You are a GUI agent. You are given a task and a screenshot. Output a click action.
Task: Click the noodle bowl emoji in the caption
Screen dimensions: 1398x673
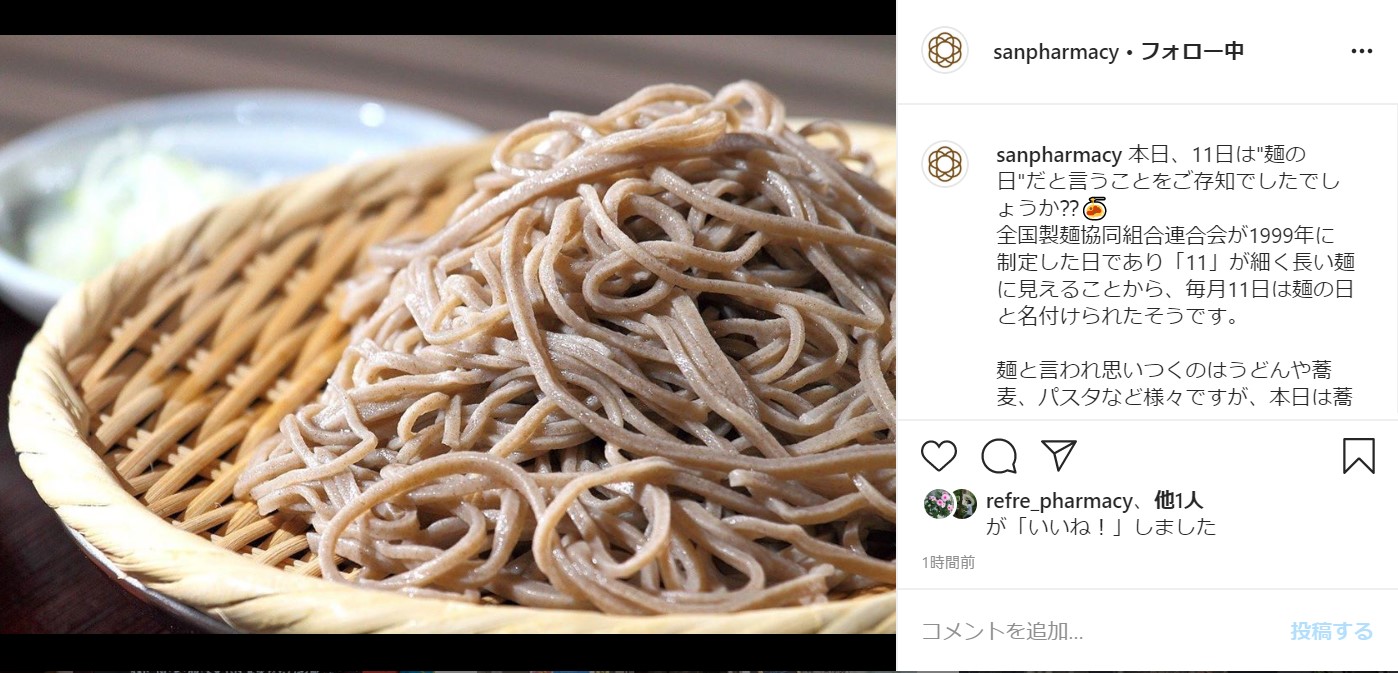(x=1094, y=209)
